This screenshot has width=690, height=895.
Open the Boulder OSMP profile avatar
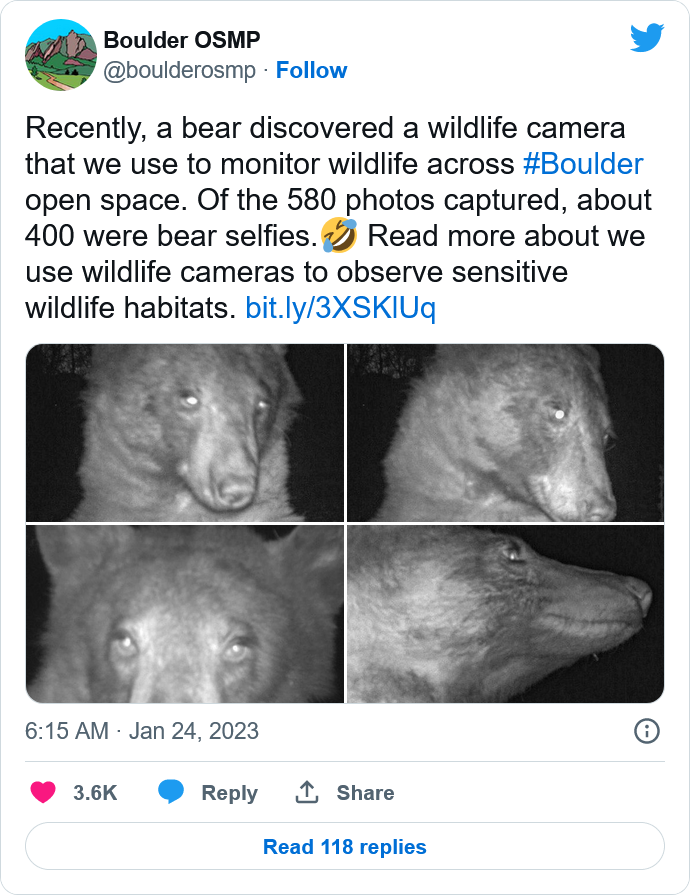(x=60, y=55)
